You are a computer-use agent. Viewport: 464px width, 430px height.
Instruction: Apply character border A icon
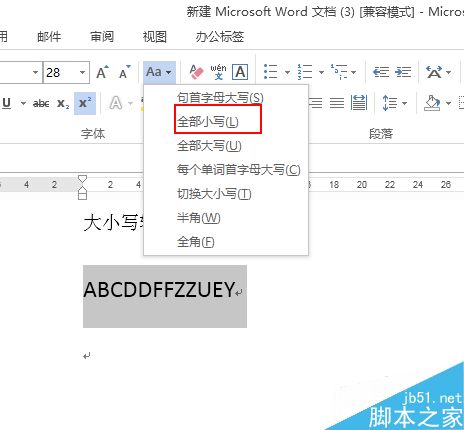click(240, 72)
